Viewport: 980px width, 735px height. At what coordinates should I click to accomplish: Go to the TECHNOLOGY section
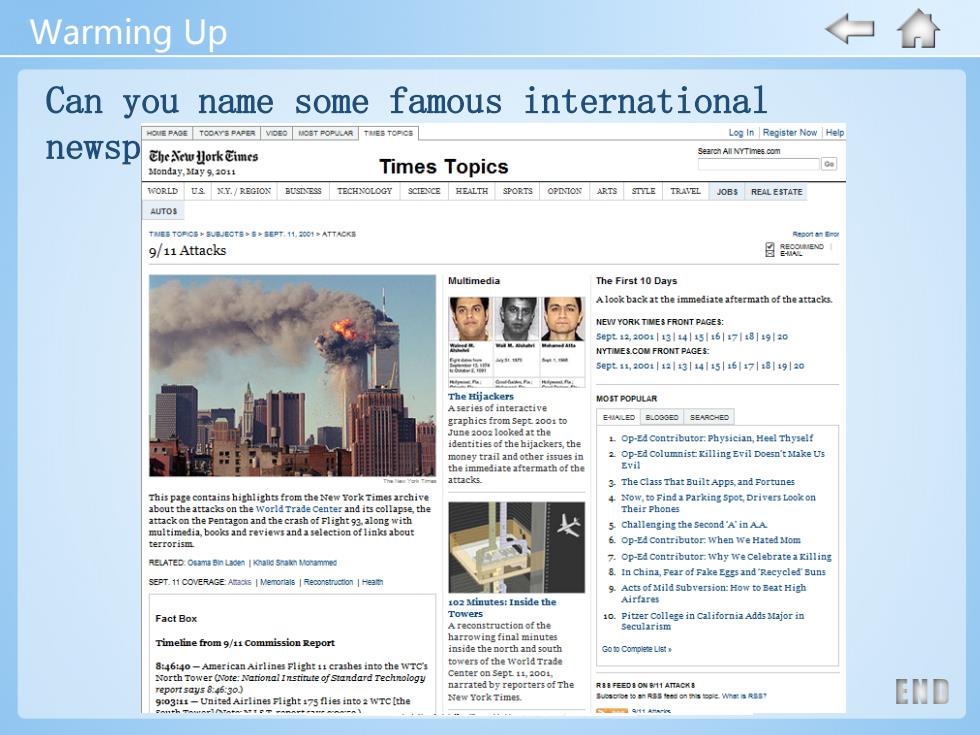pyautogui.click(x=364, y=191)
